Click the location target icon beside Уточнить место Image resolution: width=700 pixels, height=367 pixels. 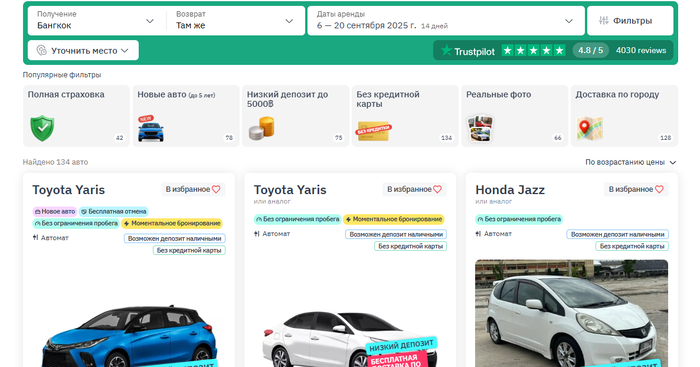point(42,50)
